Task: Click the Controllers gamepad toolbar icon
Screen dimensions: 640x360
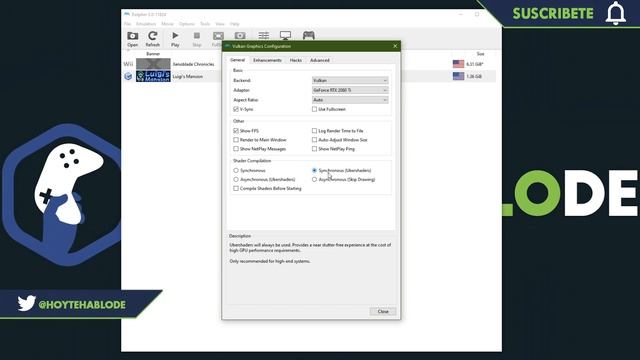Action: click(x=309, y=36)
